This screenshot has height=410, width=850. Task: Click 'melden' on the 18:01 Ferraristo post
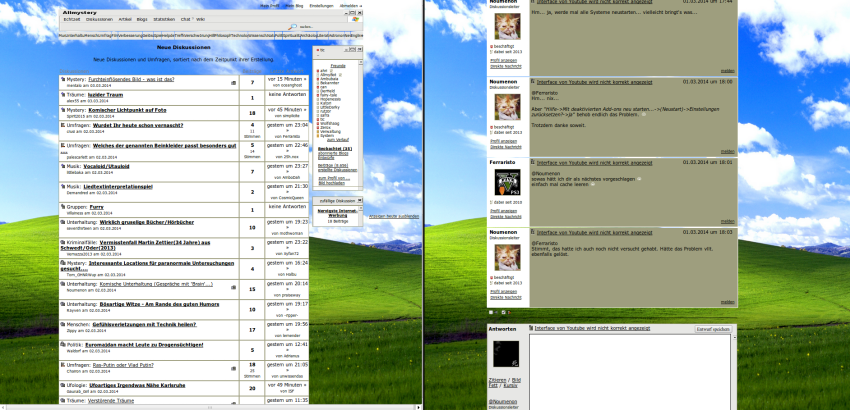727,221
